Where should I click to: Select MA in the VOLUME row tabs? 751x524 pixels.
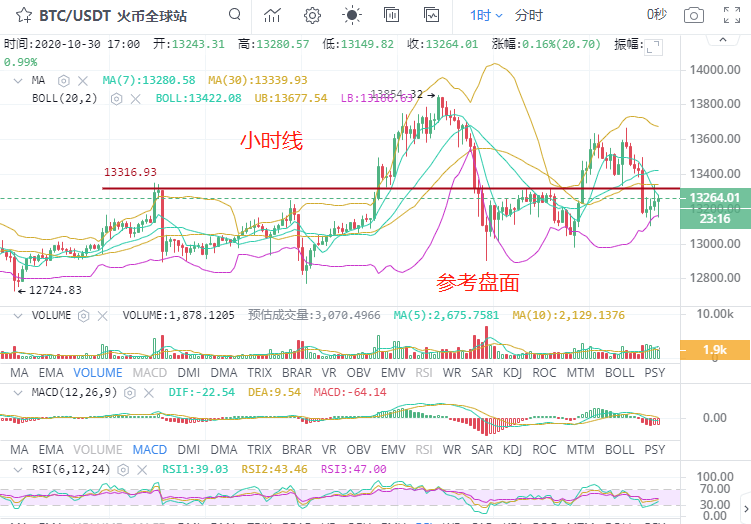tap(19, 373)
